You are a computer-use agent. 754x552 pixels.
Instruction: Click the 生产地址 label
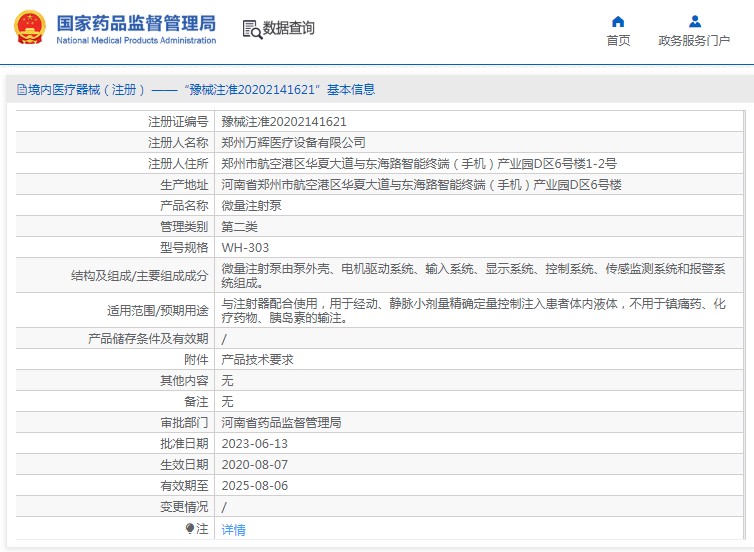point(184,185)
